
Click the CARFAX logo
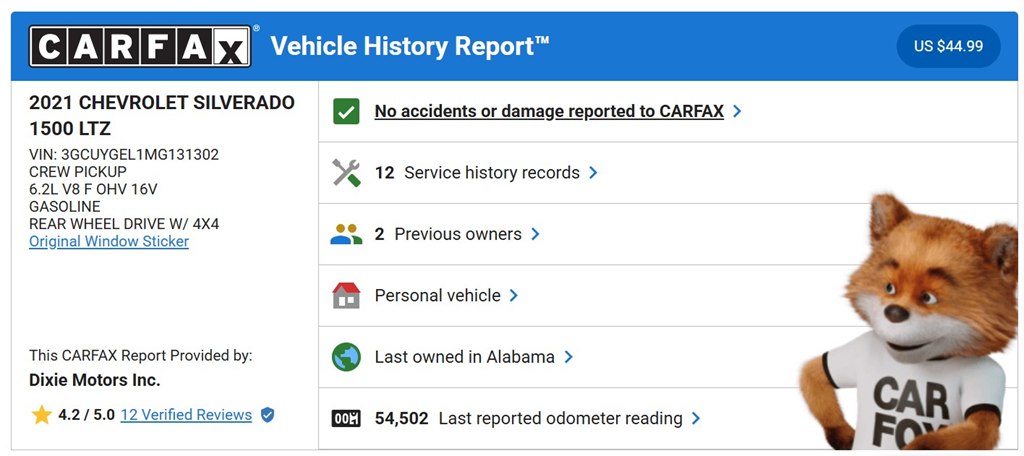click(140, 46)
